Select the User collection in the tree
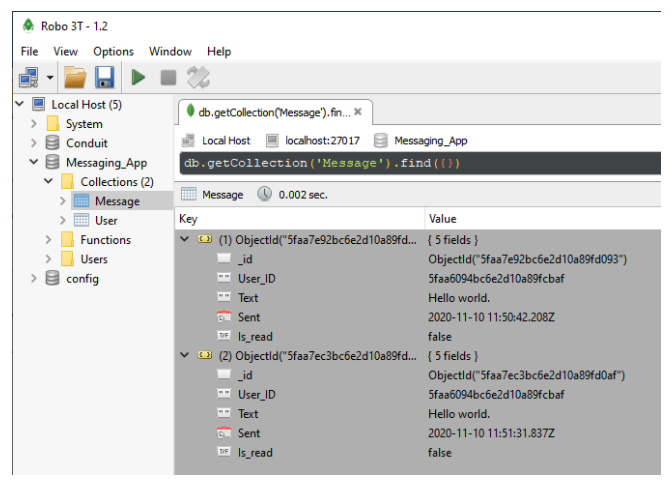This screenshot has height=487, width=672. [105, 220]
